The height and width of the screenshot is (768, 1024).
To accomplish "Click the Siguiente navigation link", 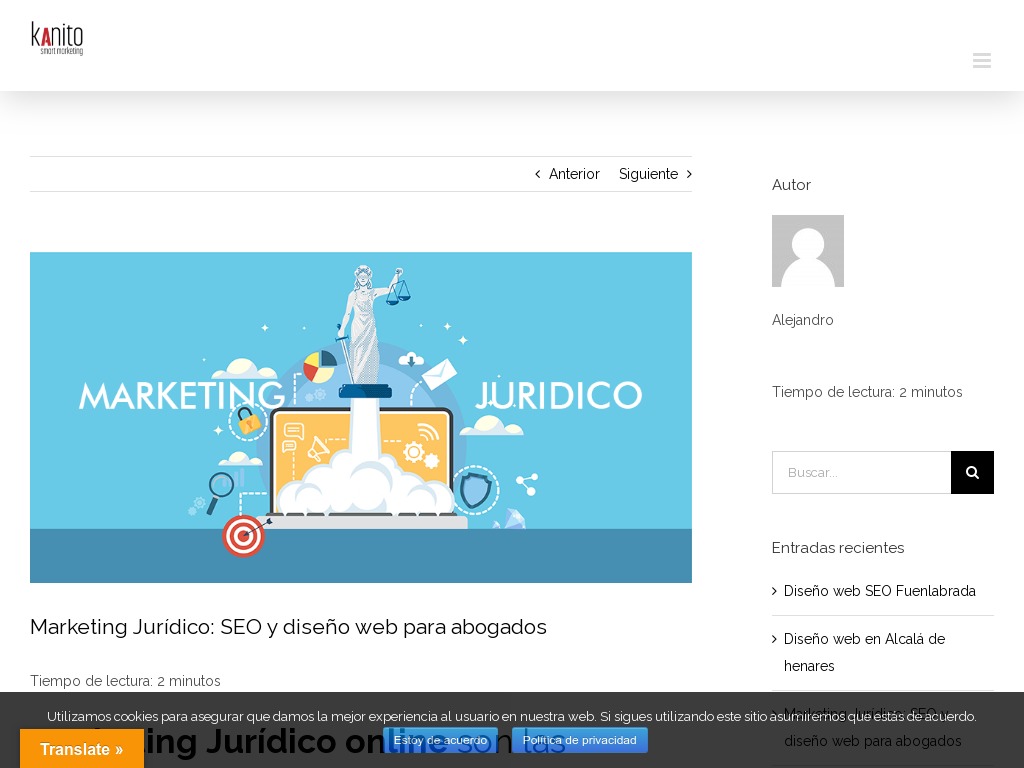I will point(648,174).
